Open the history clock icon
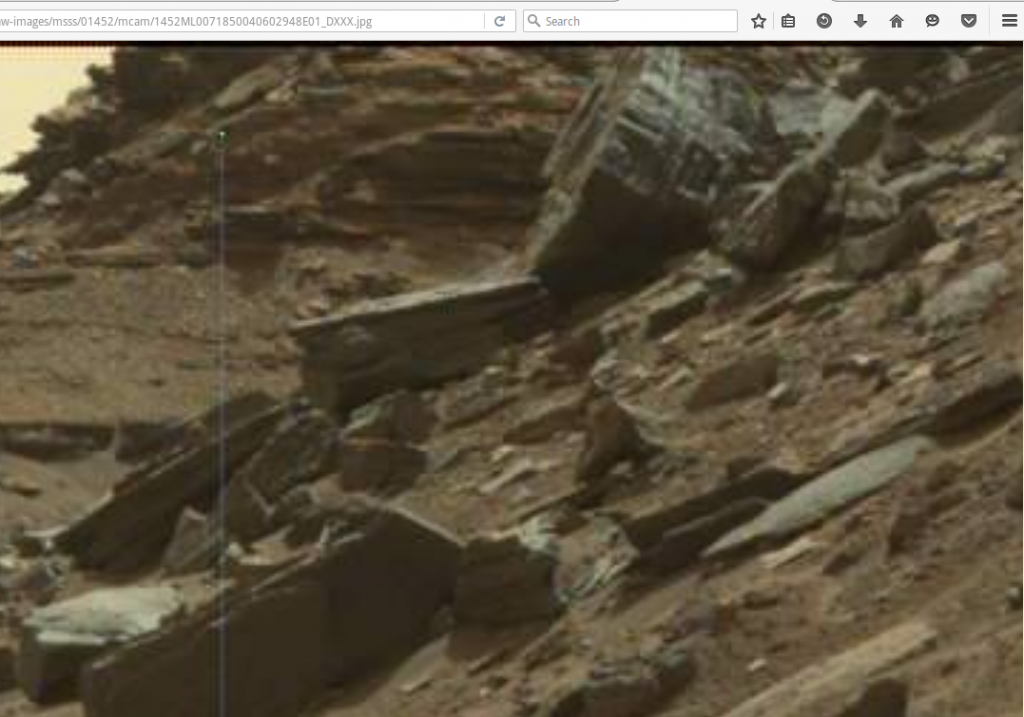This screenshot has width=1024, height=717. click(x=824, y=21)
